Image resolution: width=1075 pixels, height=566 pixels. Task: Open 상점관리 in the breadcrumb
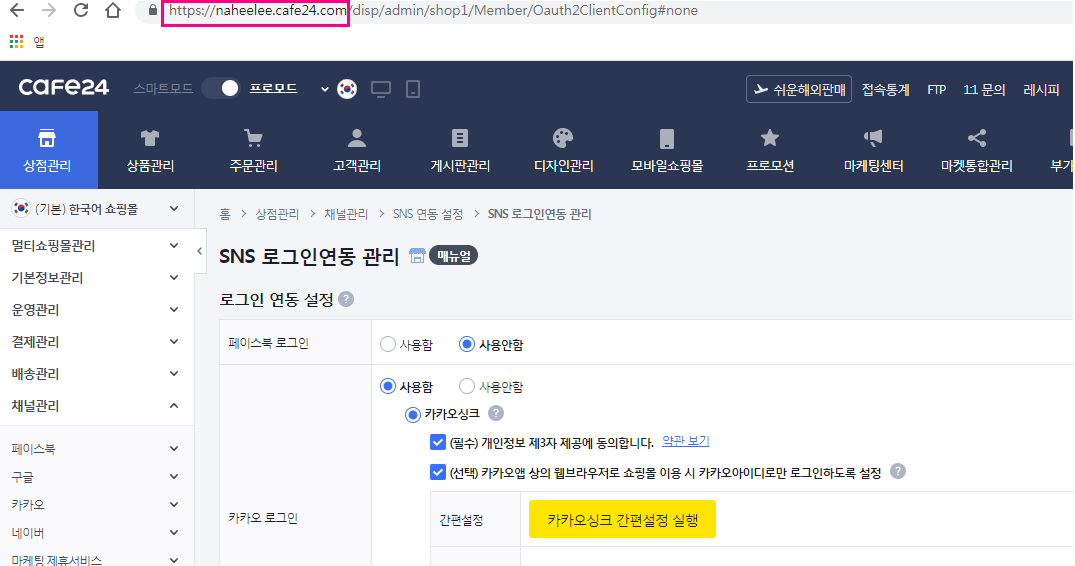pyautogui.click(x=277, y=214)
